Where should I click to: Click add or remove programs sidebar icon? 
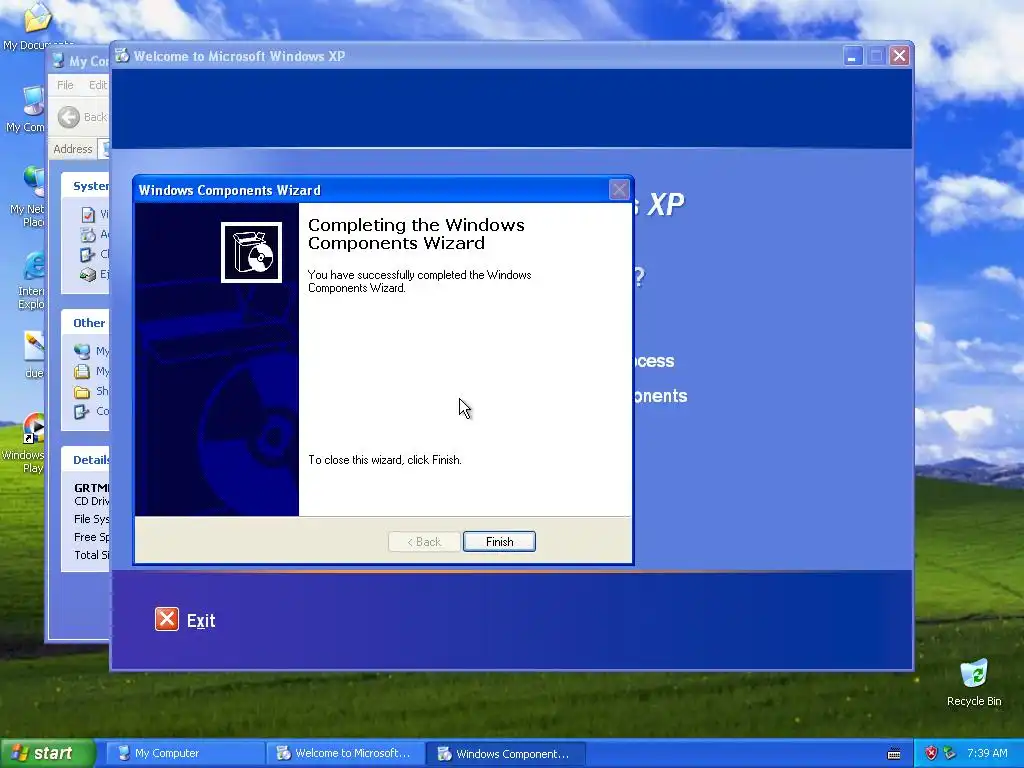tap(88, 234)
